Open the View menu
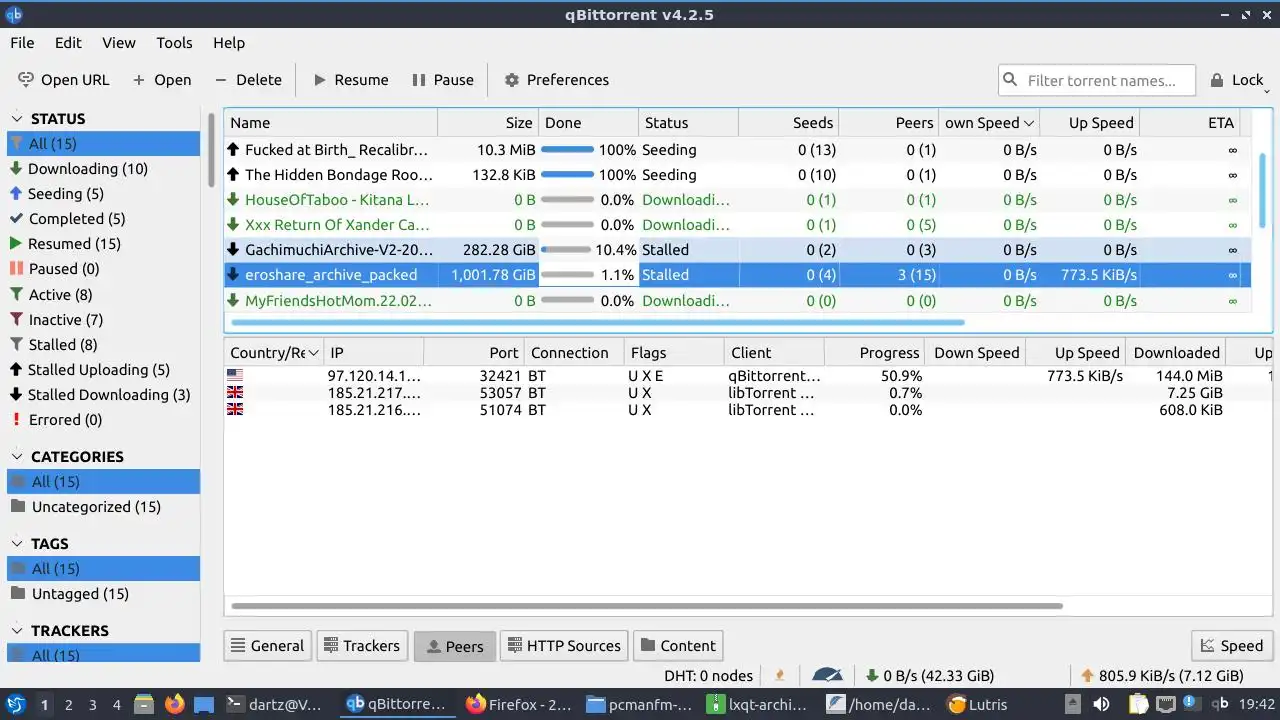The height and width of the screenshot is (720, 1280). click(119, 43)
